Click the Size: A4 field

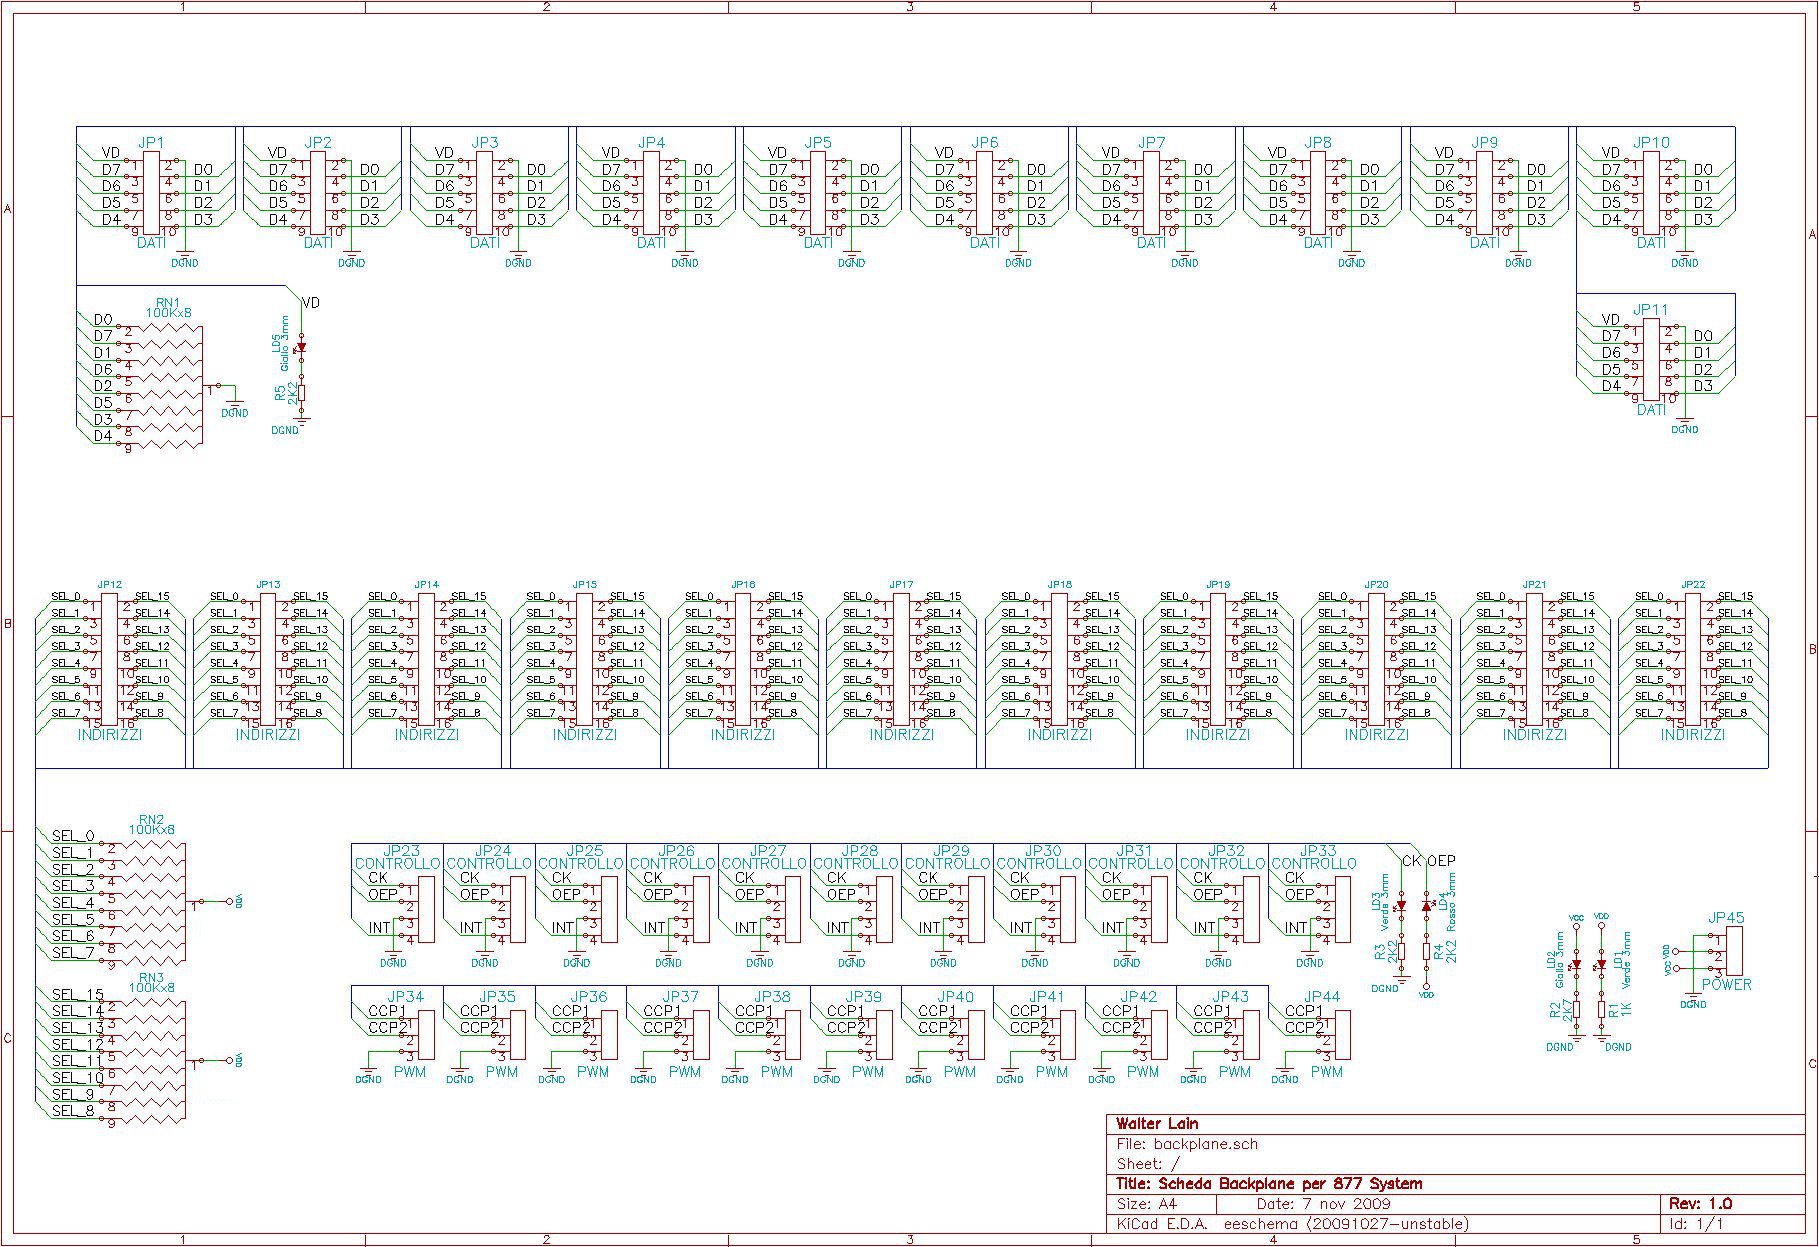[x=1147, y=1204]
